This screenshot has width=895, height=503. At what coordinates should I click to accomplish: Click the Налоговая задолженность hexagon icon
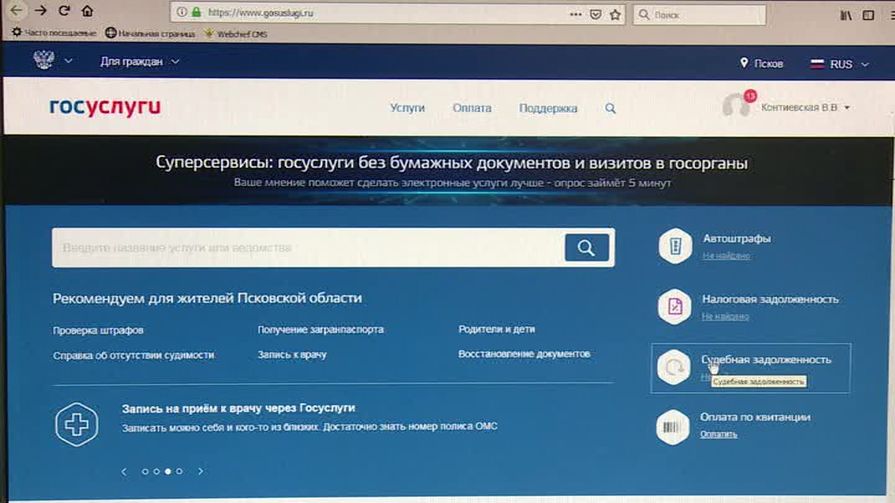[x=675, y=307]
